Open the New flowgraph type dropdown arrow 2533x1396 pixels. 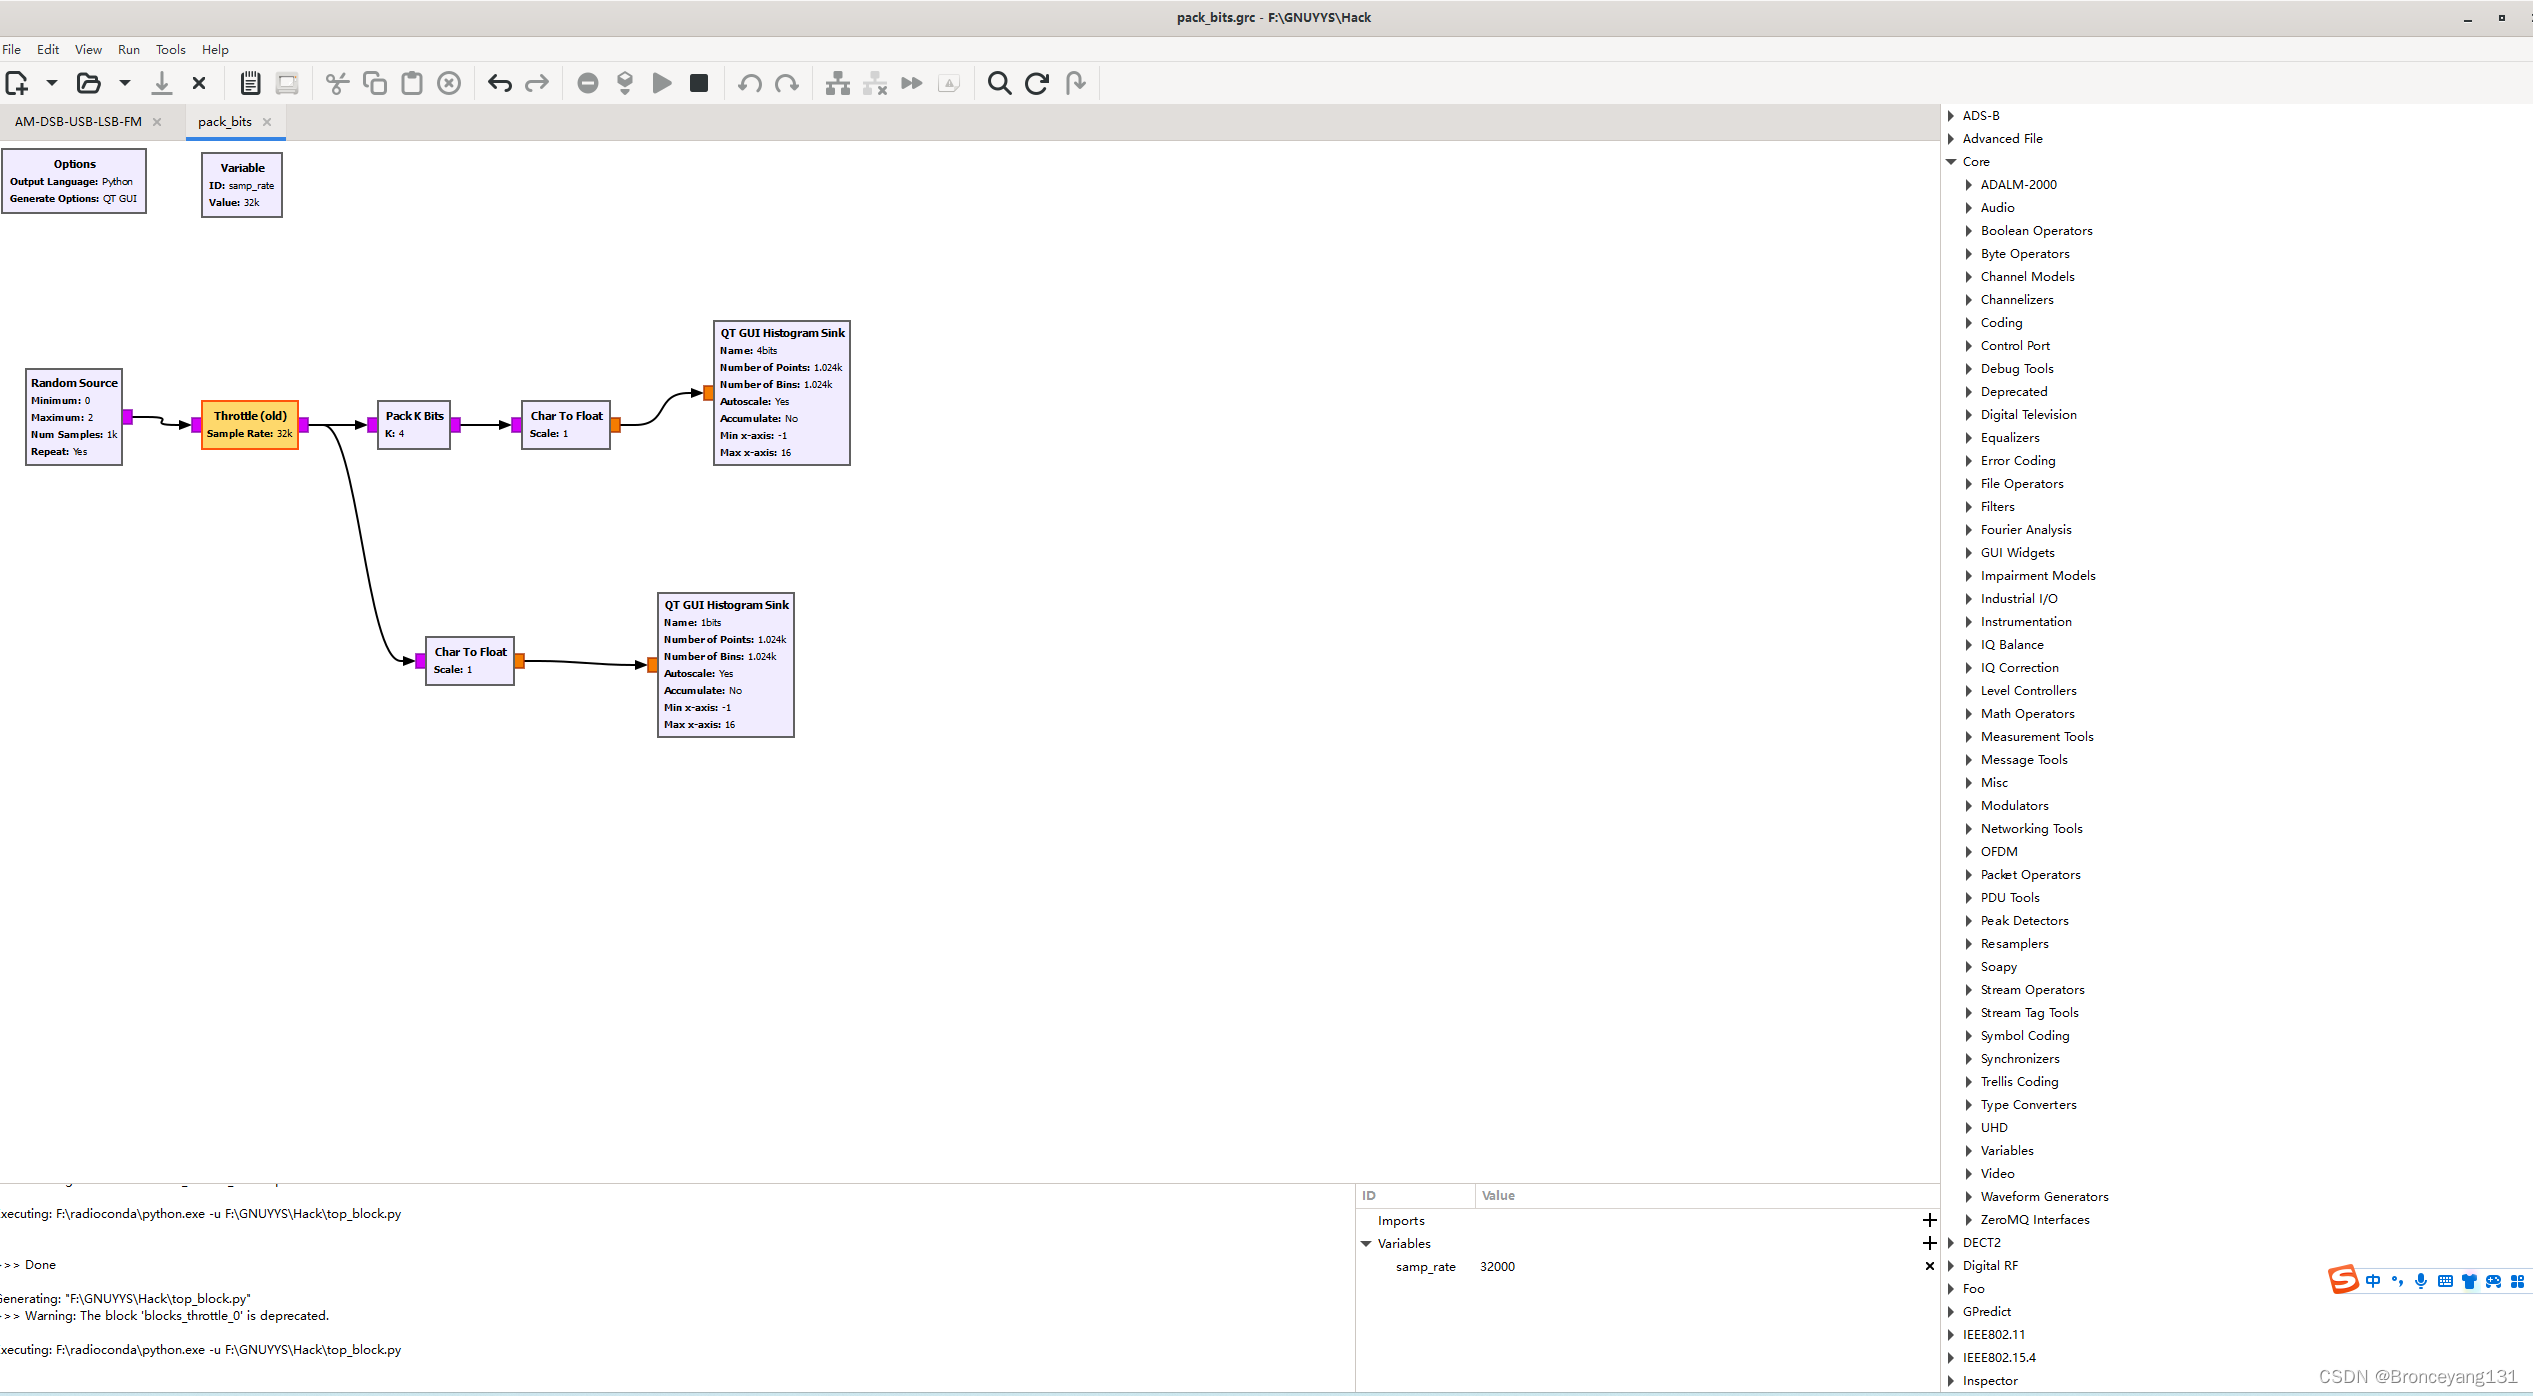point(52,83)
